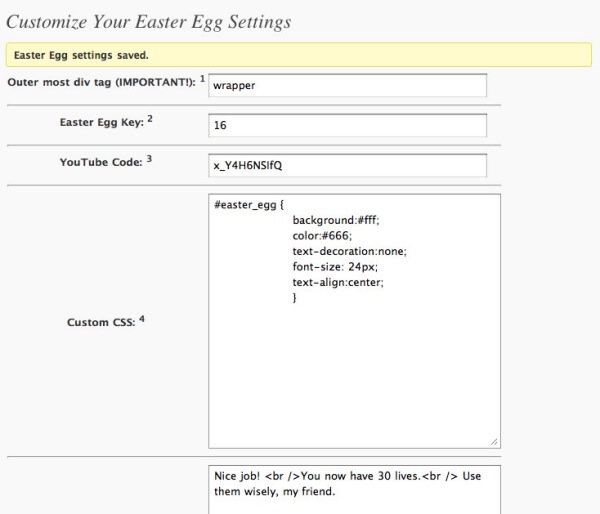This screenshot has height=514, width=600.
Task: Click footnote 2 next to Easter Egg Key
Action: (149, 118)
